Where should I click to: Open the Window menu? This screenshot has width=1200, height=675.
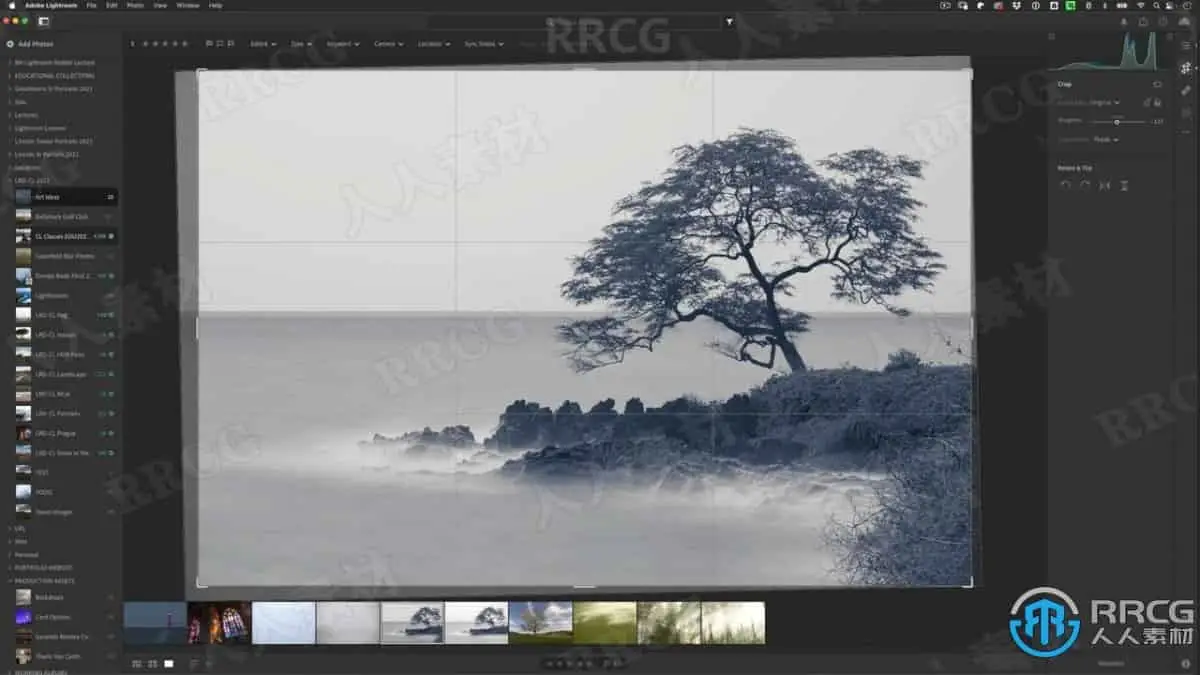pyautogui.click(x=188, y=6)
